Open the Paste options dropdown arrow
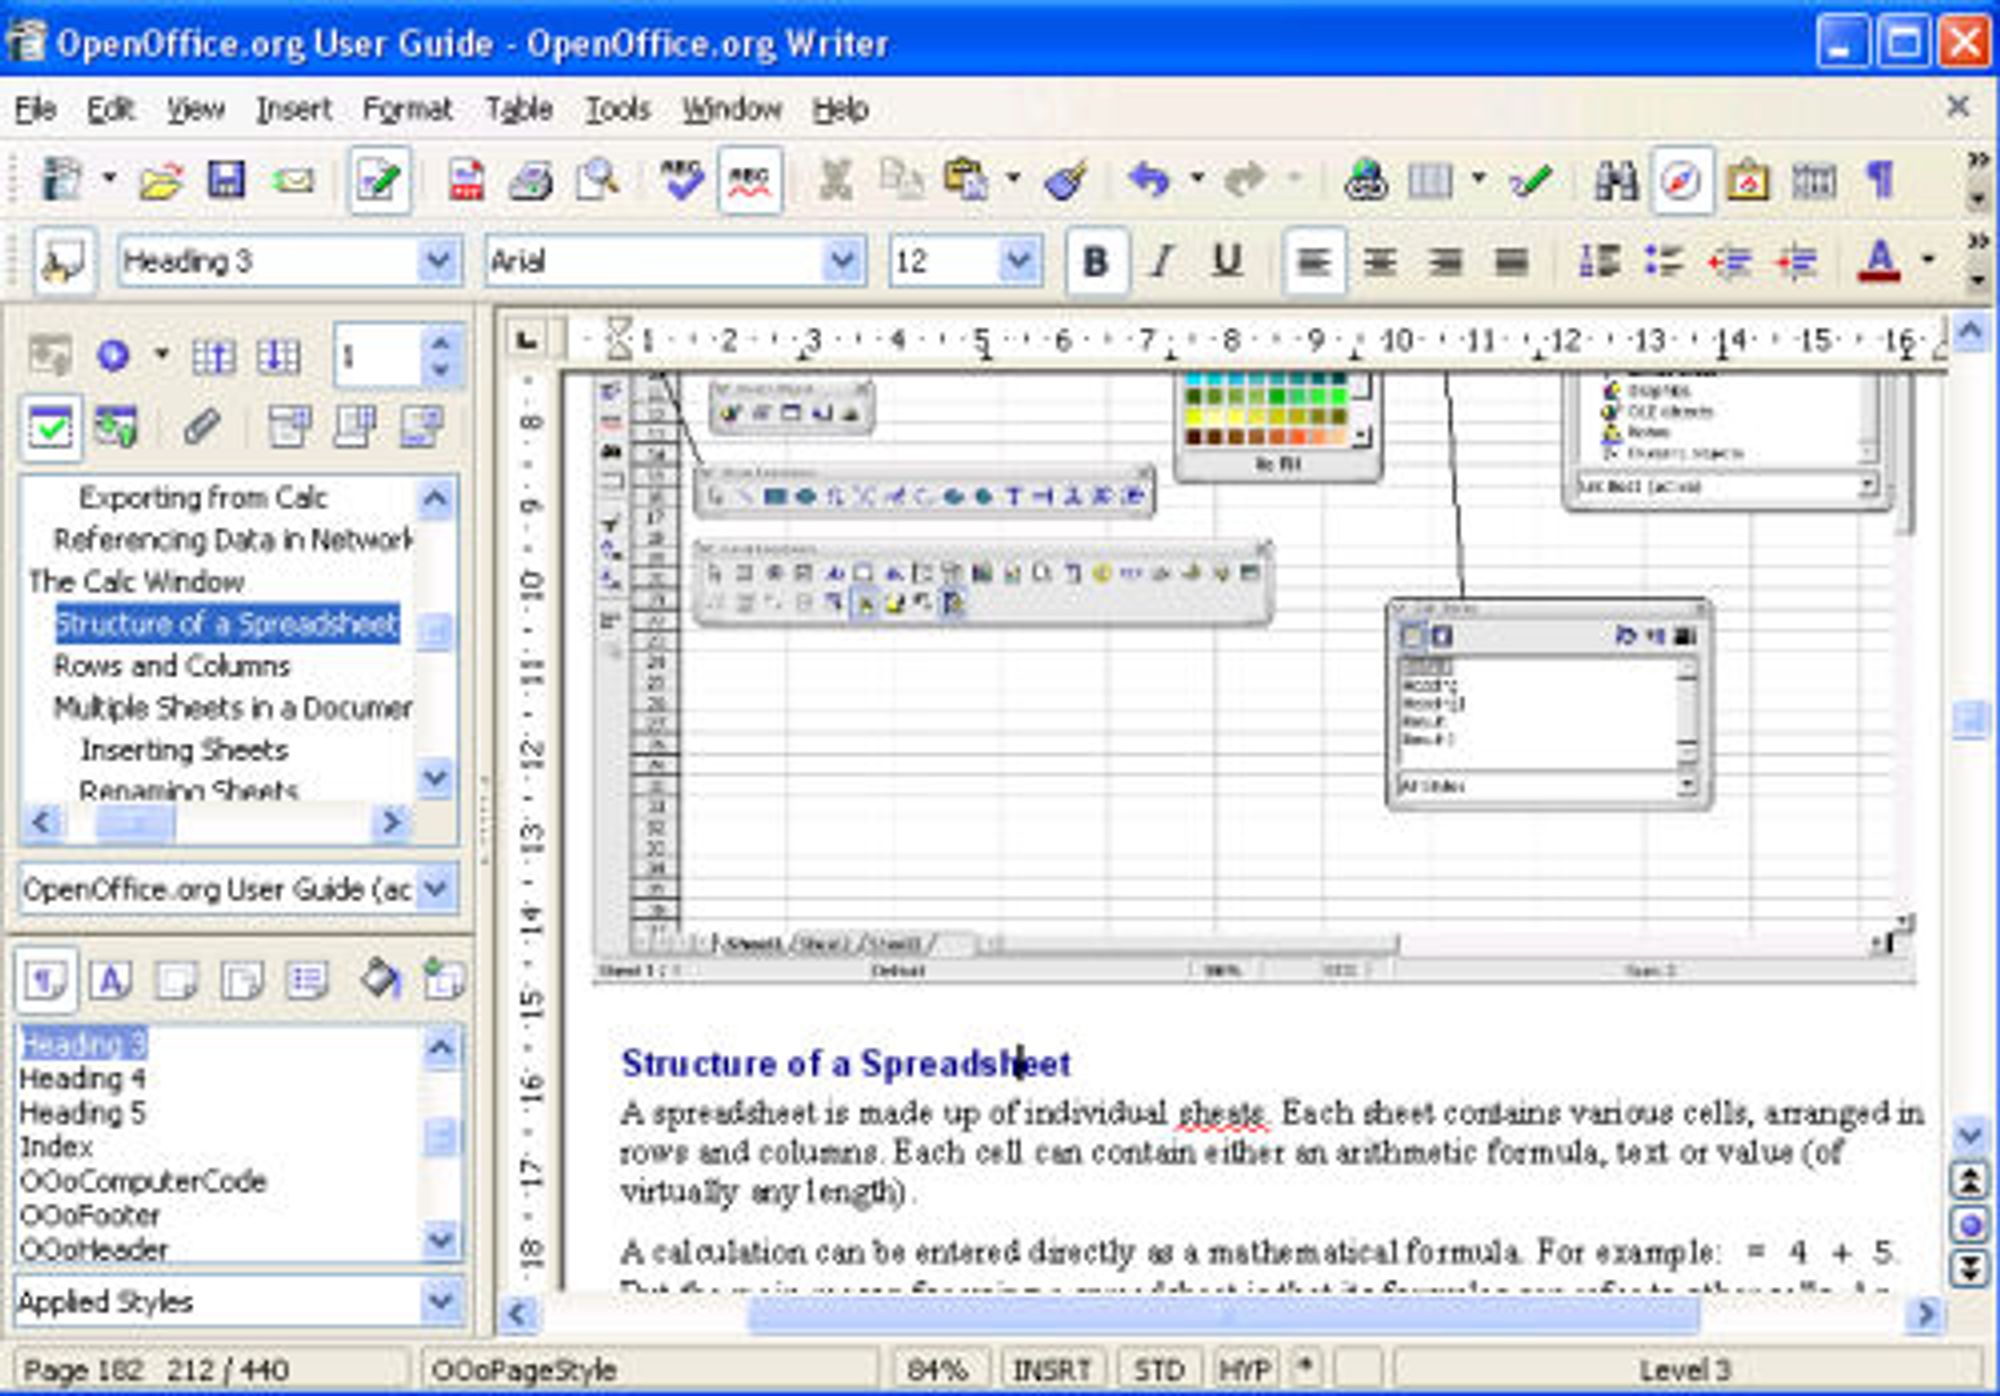Screen dimensions: 2000x1396 [1013, 180]
